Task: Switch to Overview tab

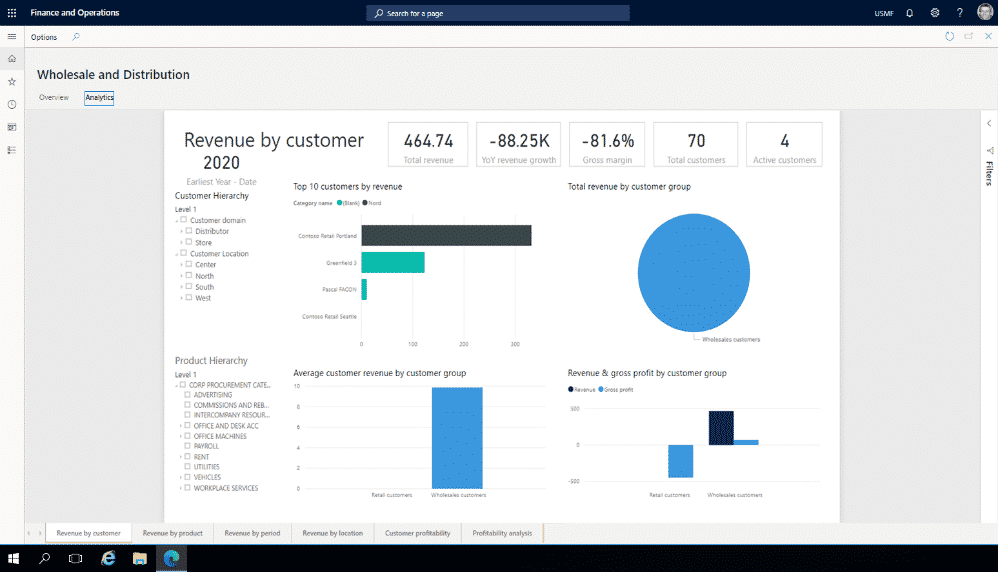Action: (x=53, y=97)
